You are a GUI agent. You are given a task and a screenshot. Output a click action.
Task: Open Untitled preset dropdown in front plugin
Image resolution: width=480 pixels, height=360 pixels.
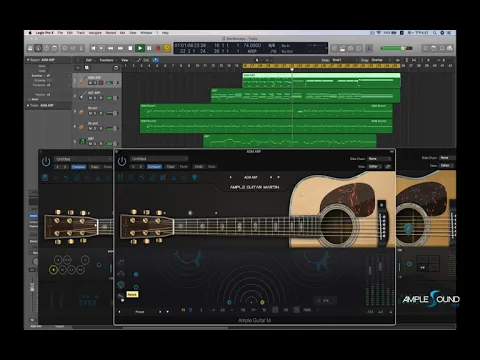159,159
